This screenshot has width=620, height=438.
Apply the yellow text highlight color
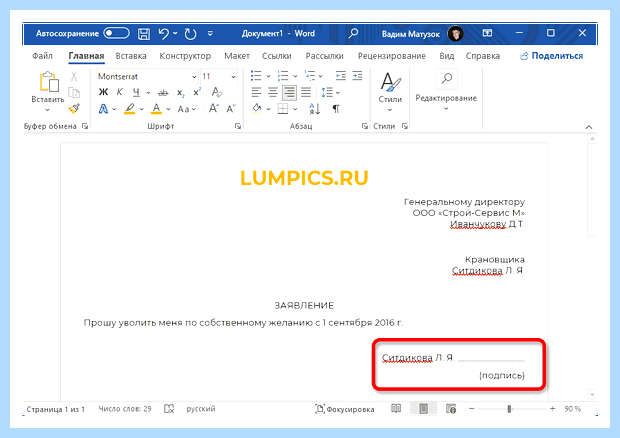point(129,108)
